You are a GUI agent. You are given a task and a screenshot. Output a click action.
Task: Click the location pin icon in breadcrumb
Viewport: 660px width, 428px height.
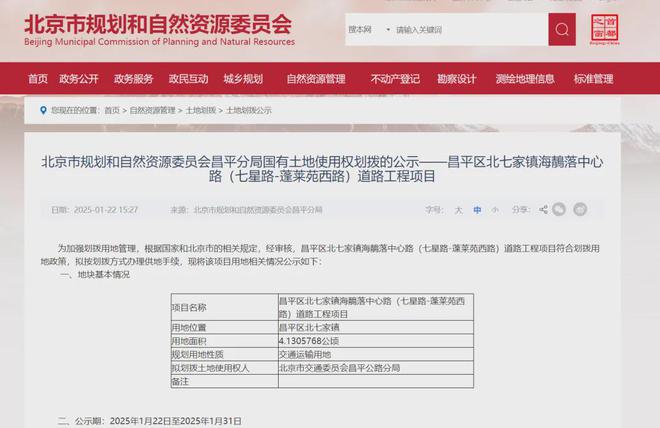coord(43,110)
